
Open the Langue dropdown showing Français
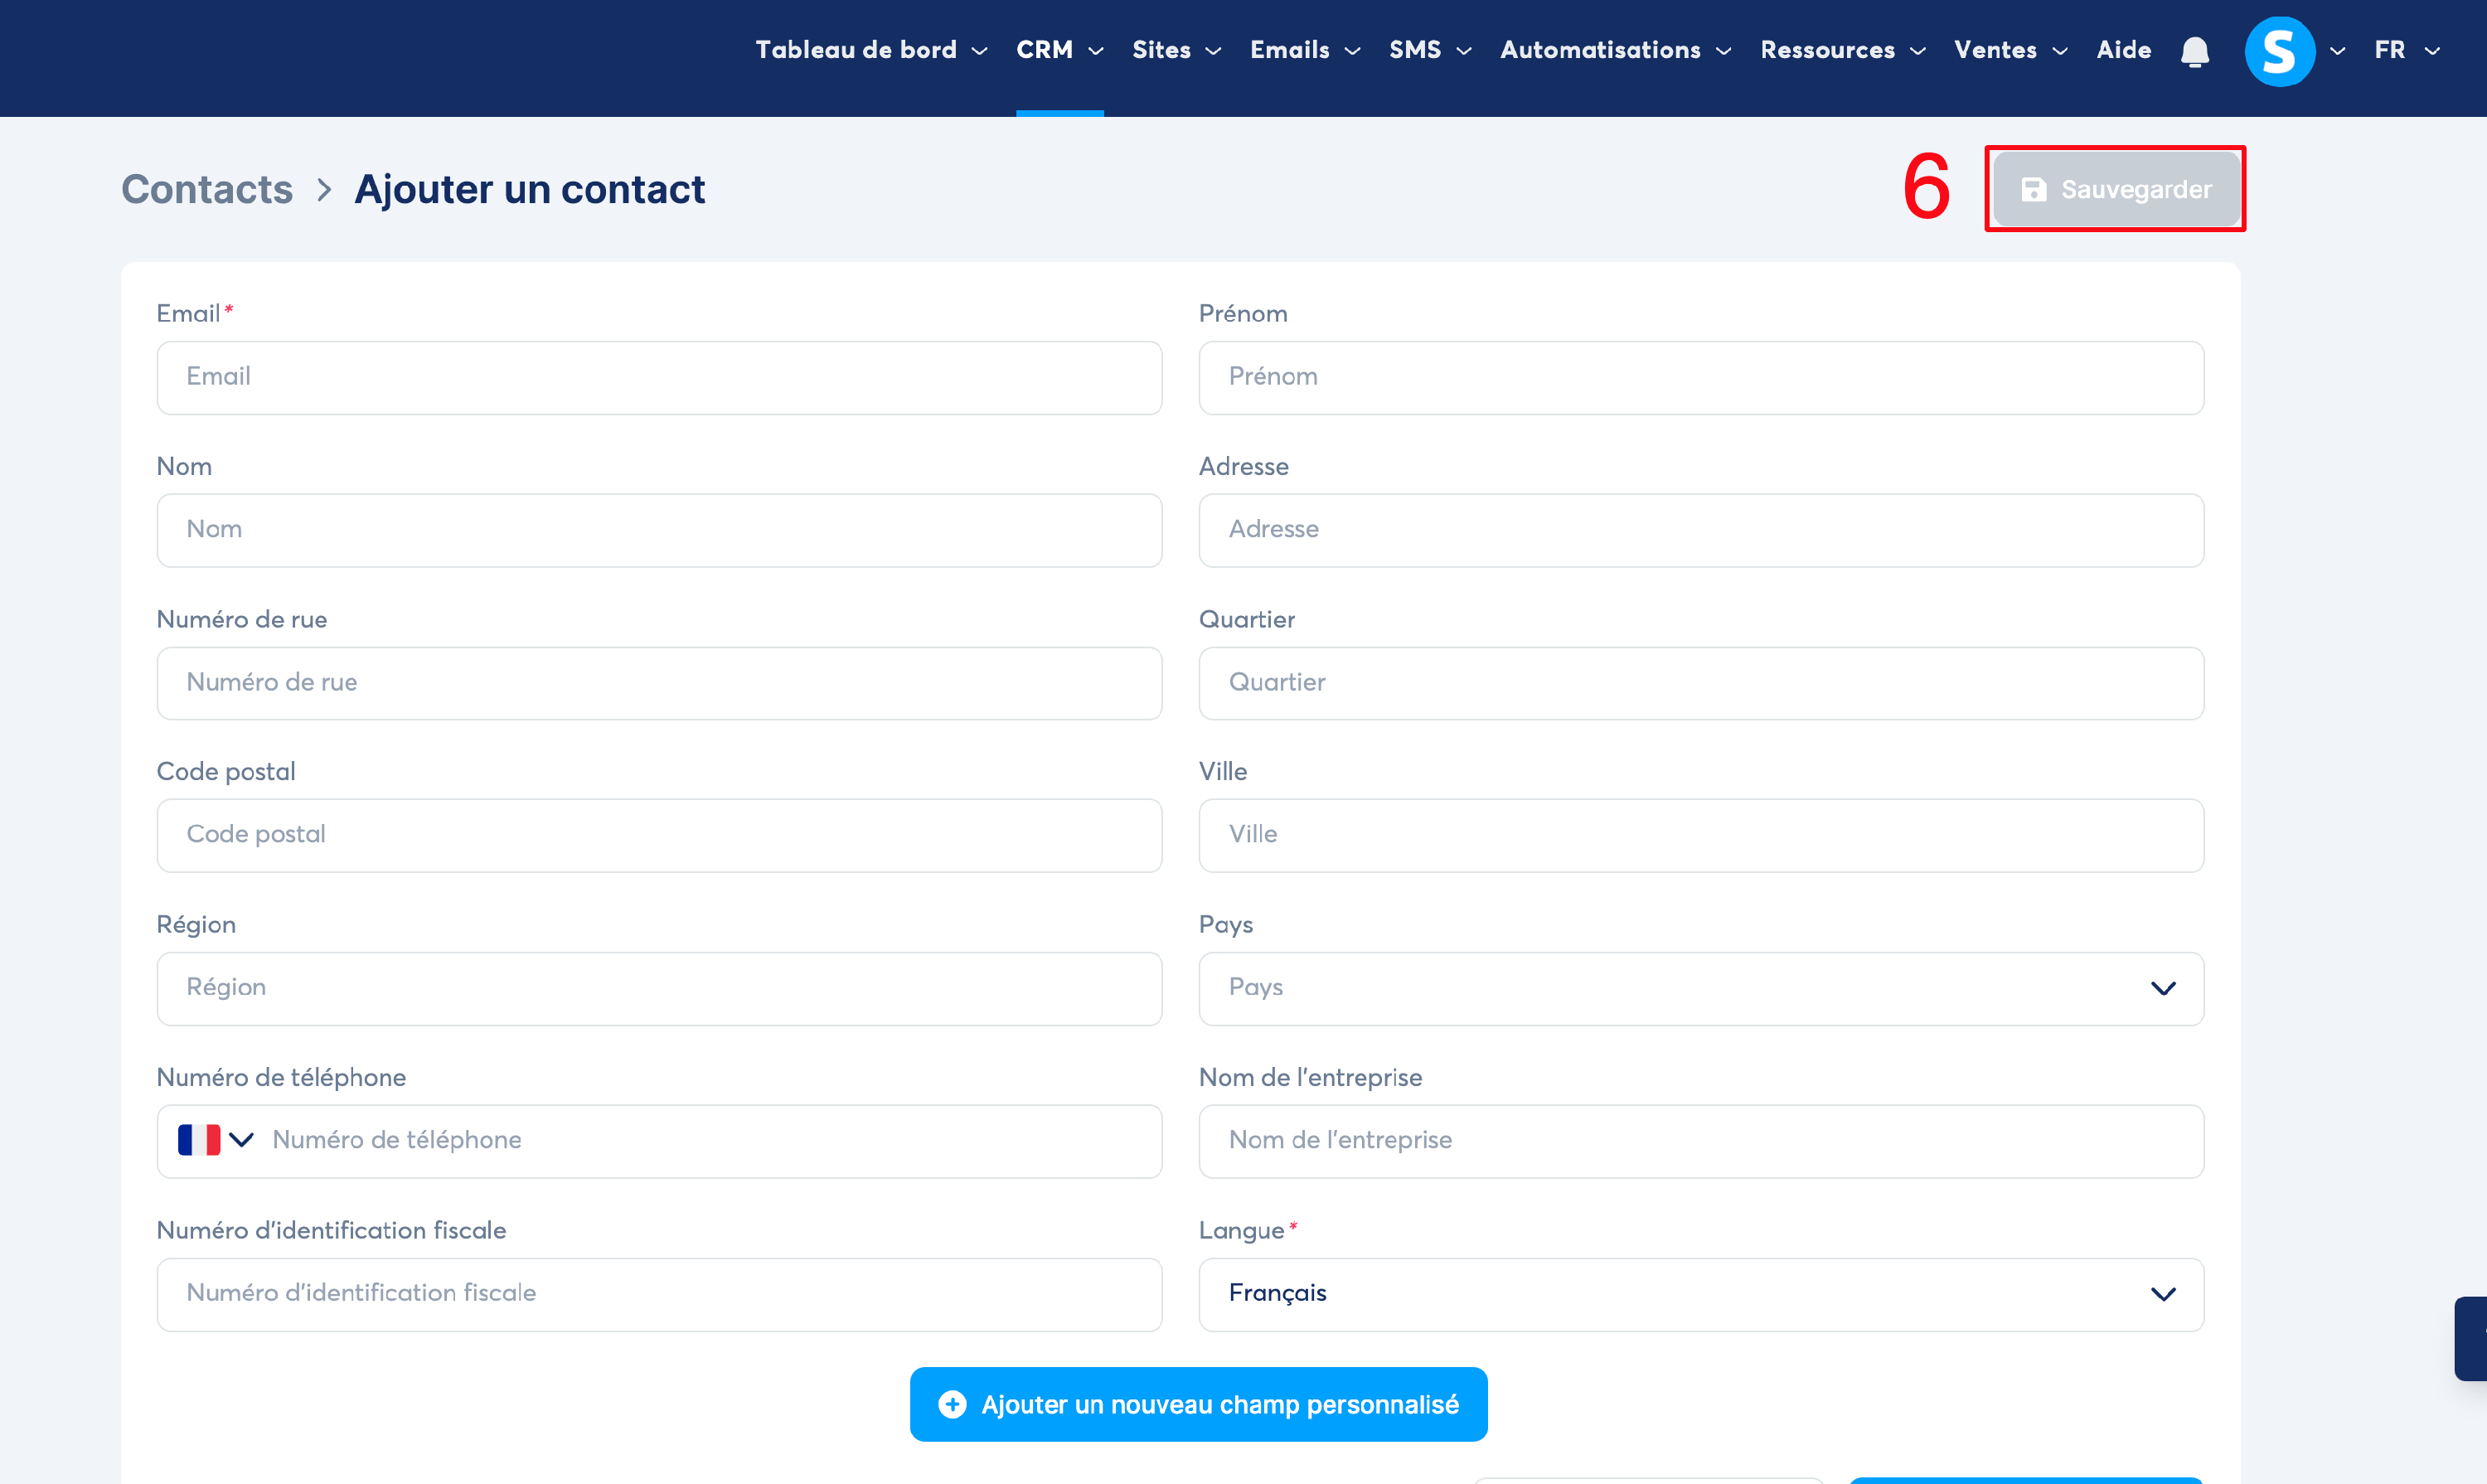[x=1700, y=1294]
